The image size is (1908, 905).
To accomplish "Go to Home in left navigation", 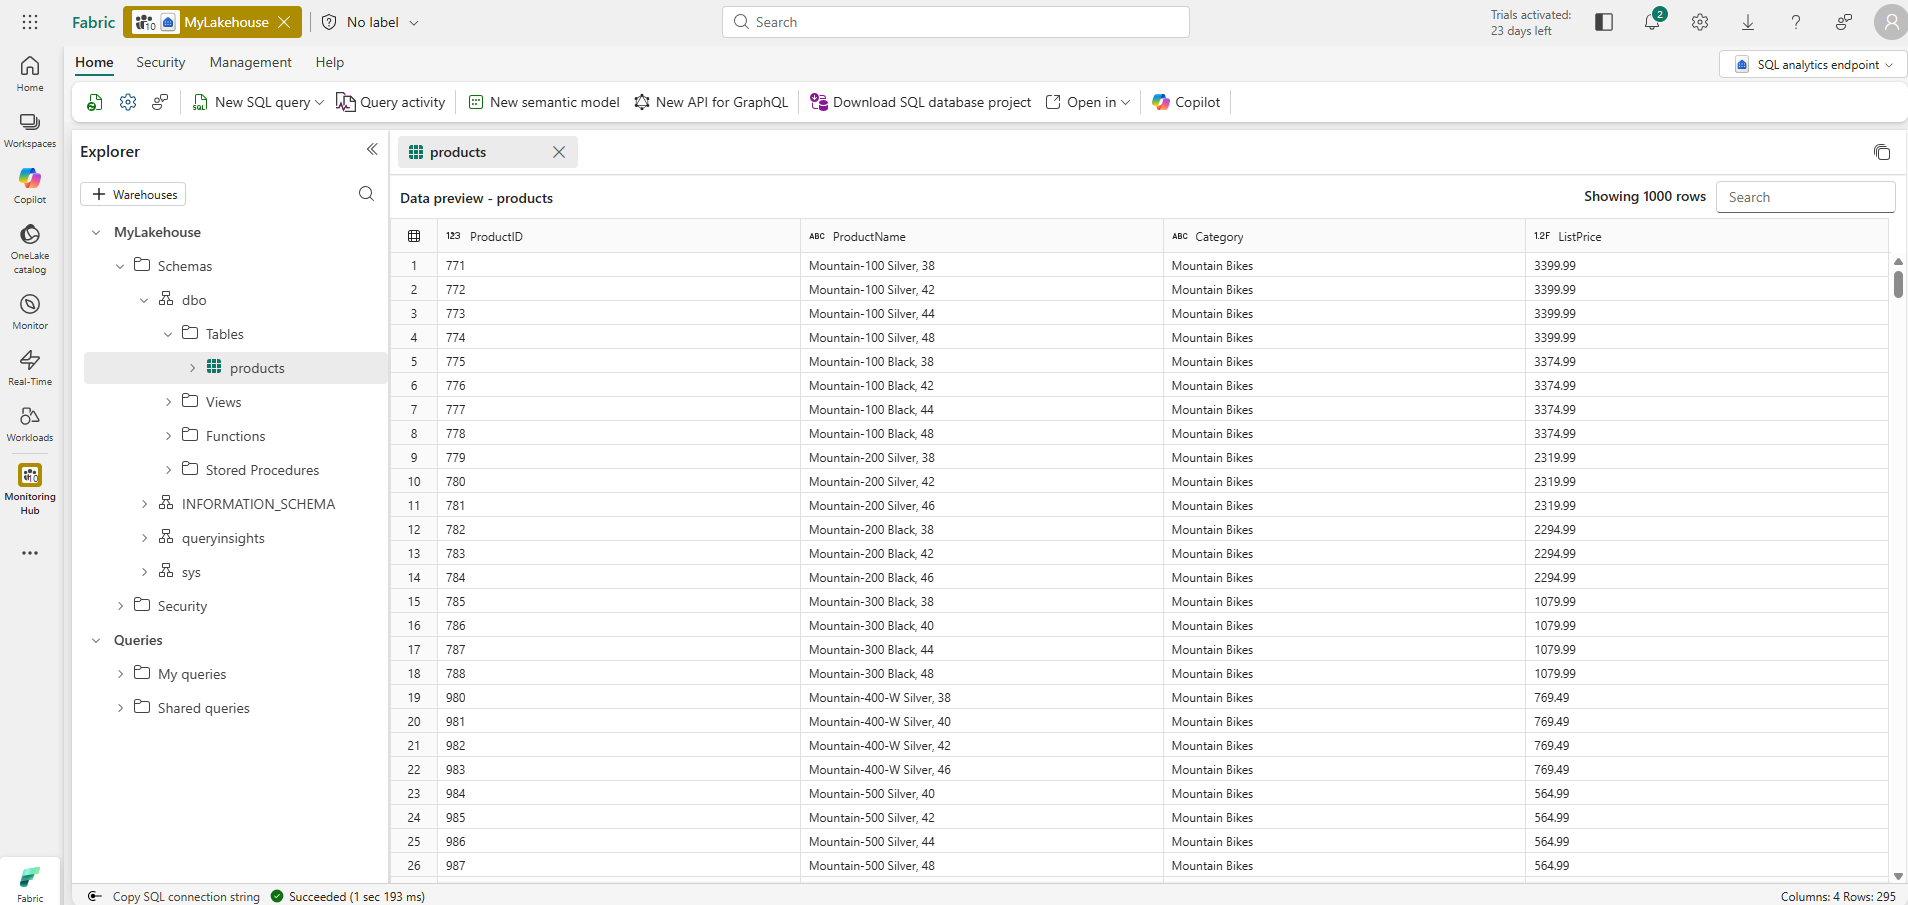I will tap(30, 74).
